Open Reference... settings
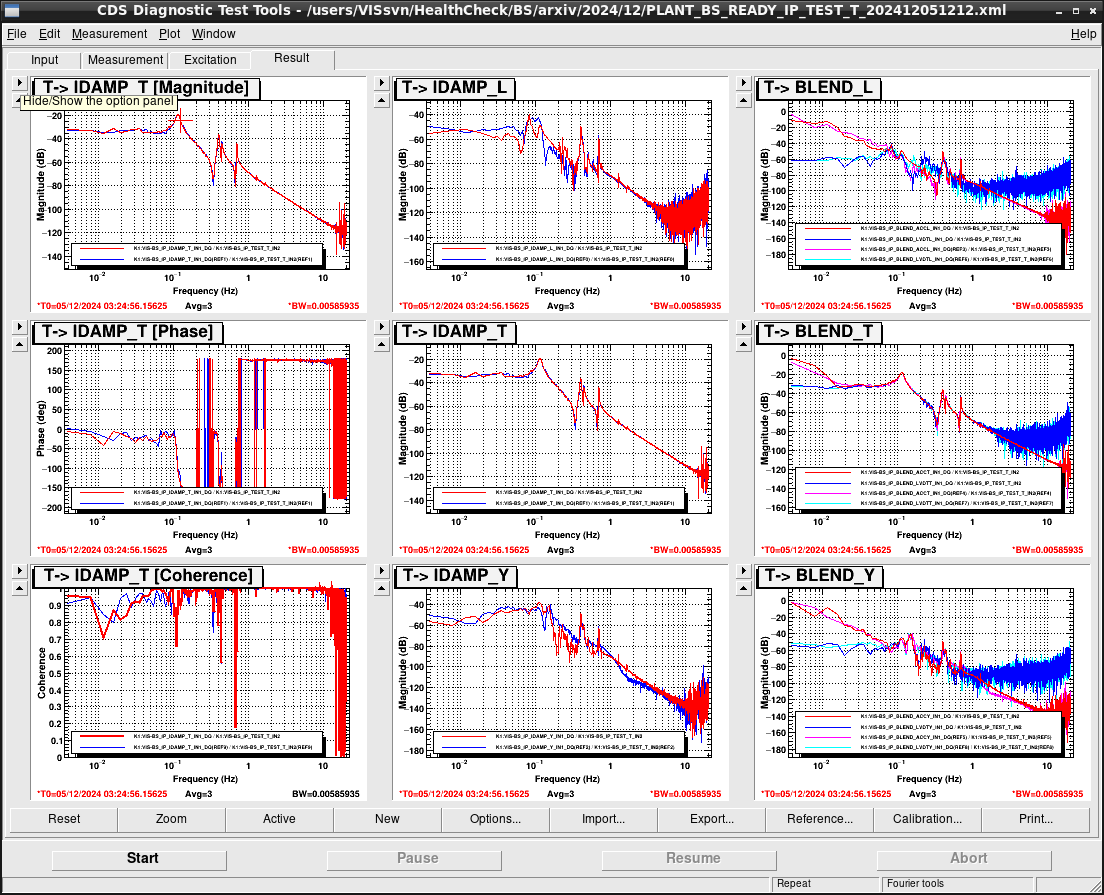This screenshot has width=1104, height=895. pyautogui.click(x=820, y=819)
